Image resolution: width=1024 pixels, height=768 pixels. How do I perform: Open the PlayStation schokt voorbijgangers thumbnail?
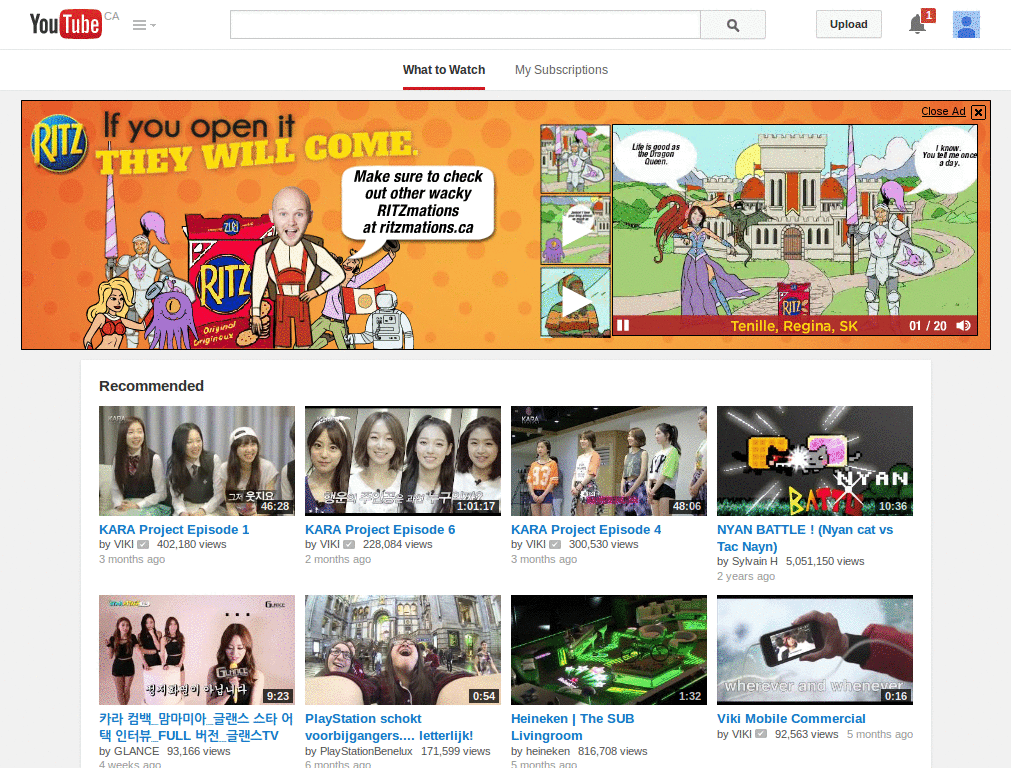pyautogui.click(x=403, y=650)
